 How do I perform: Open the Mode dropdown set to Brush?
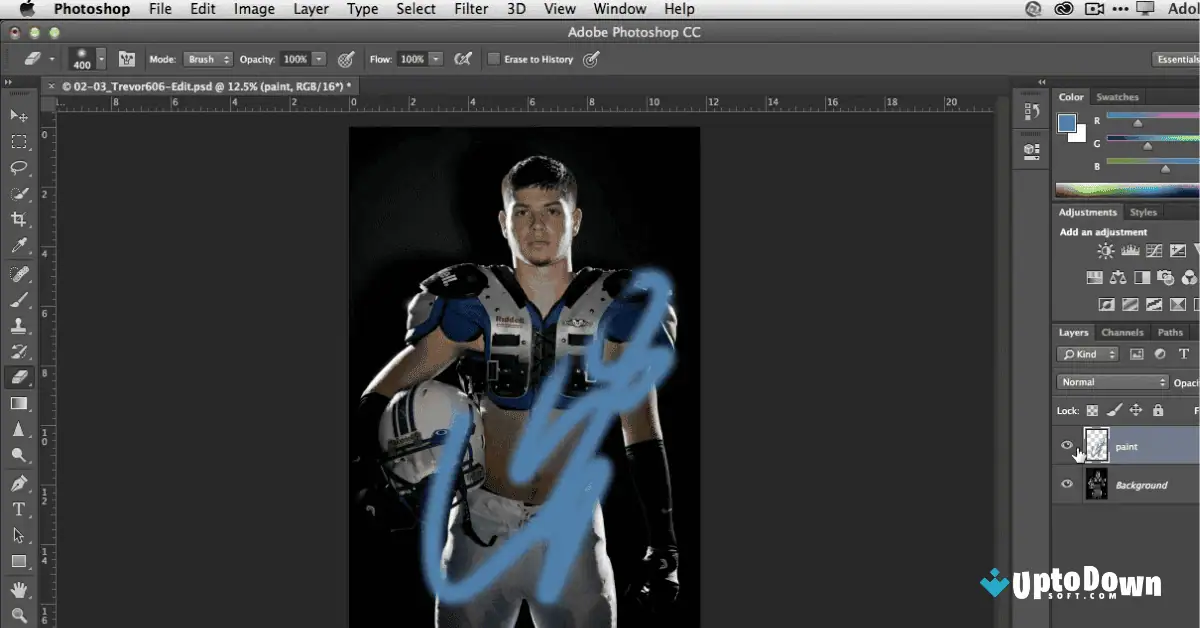click(x=207, y=58)
